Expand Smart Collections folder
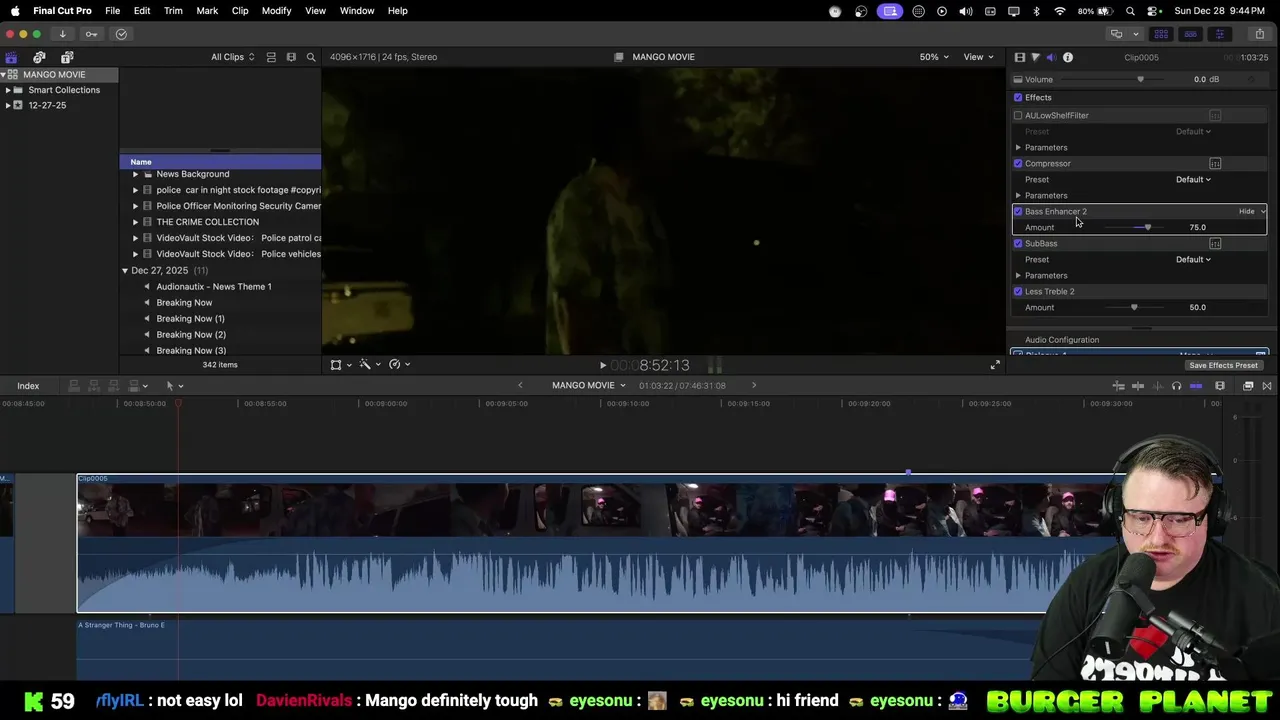Image resolution: width=1280 pixels, height=720 pixels. tap(8, 90)
